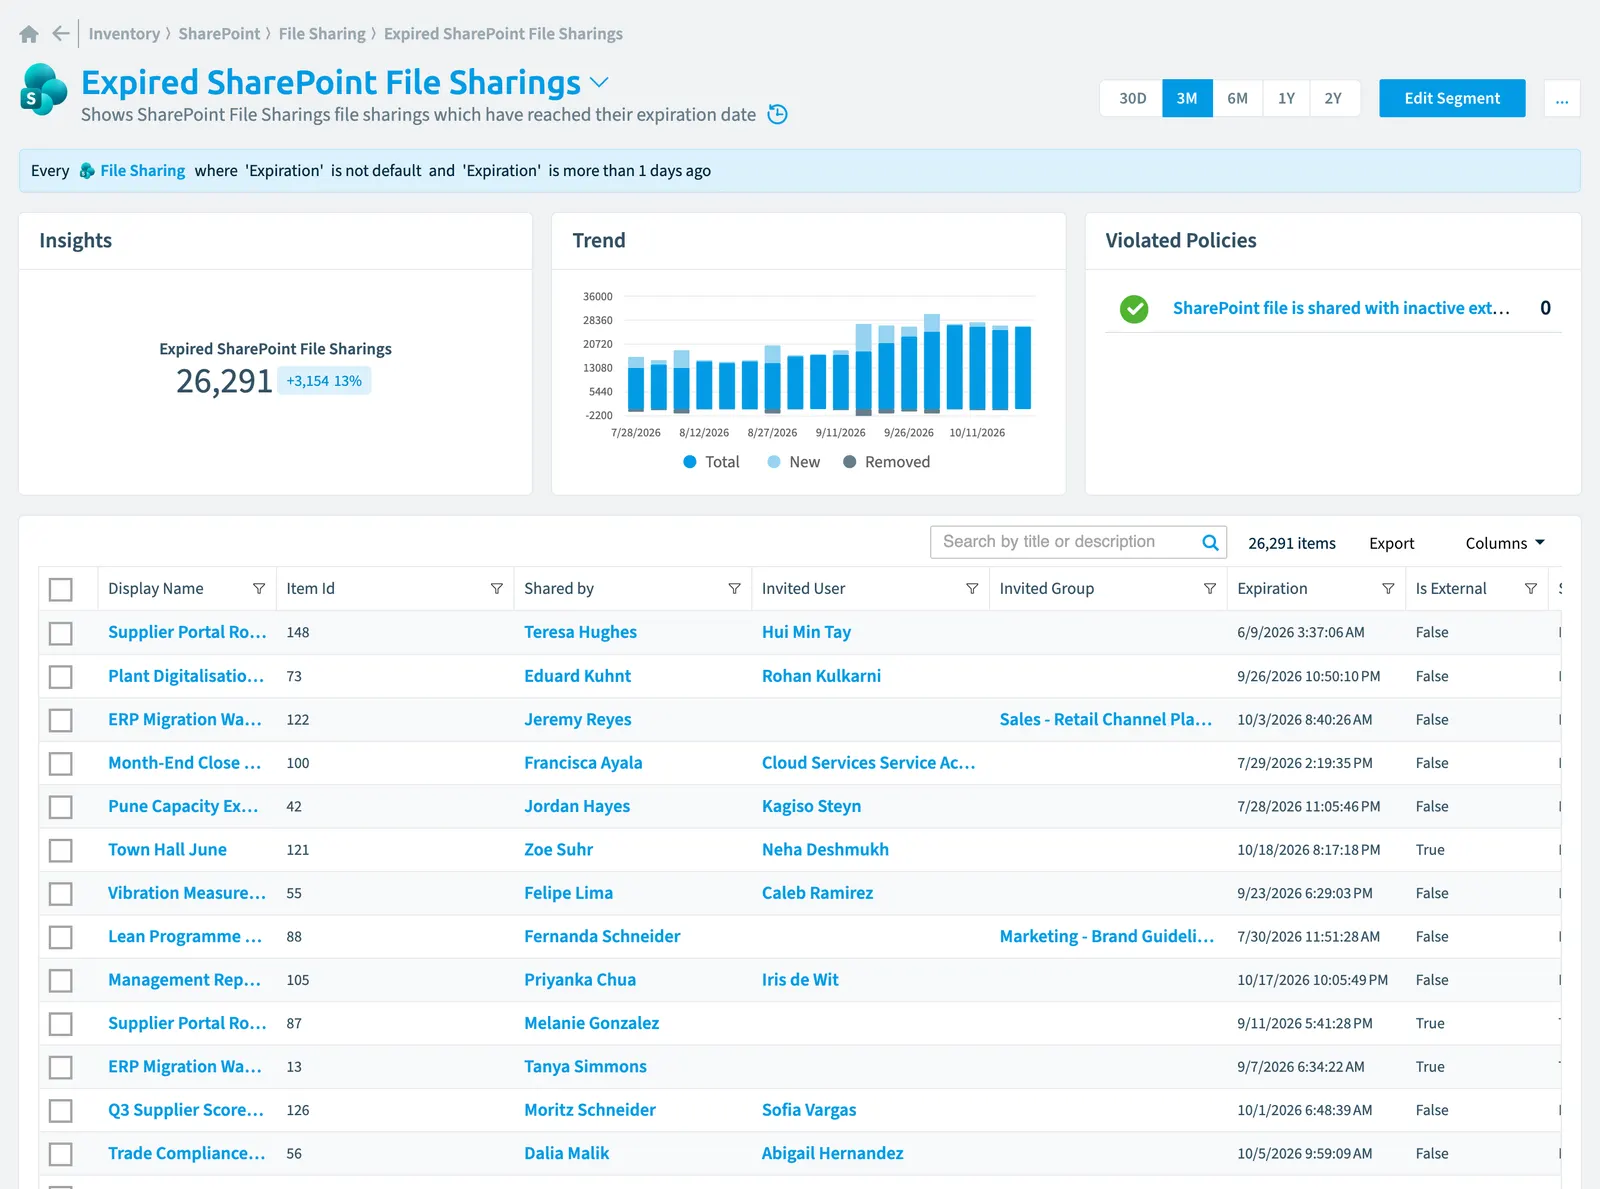
Task: Open the history clock icon beside the description
Action: click(x=777, y=114)
